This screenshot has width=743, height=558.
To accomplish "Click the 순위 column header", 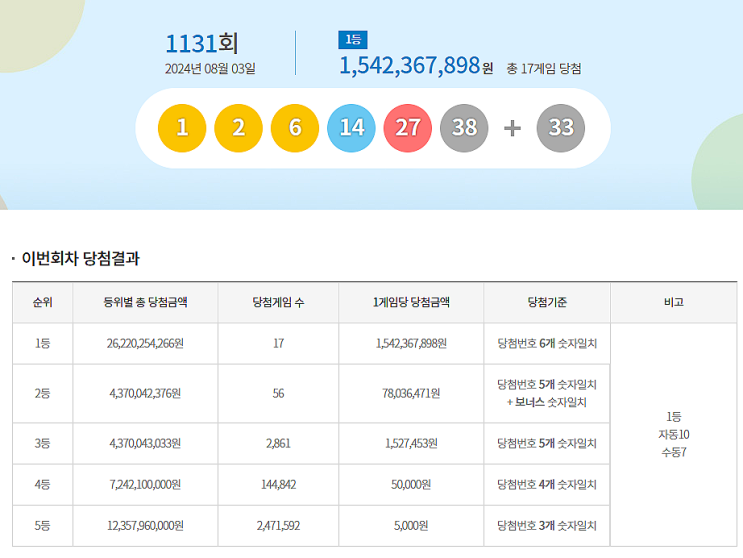I will tap(43, 302).
